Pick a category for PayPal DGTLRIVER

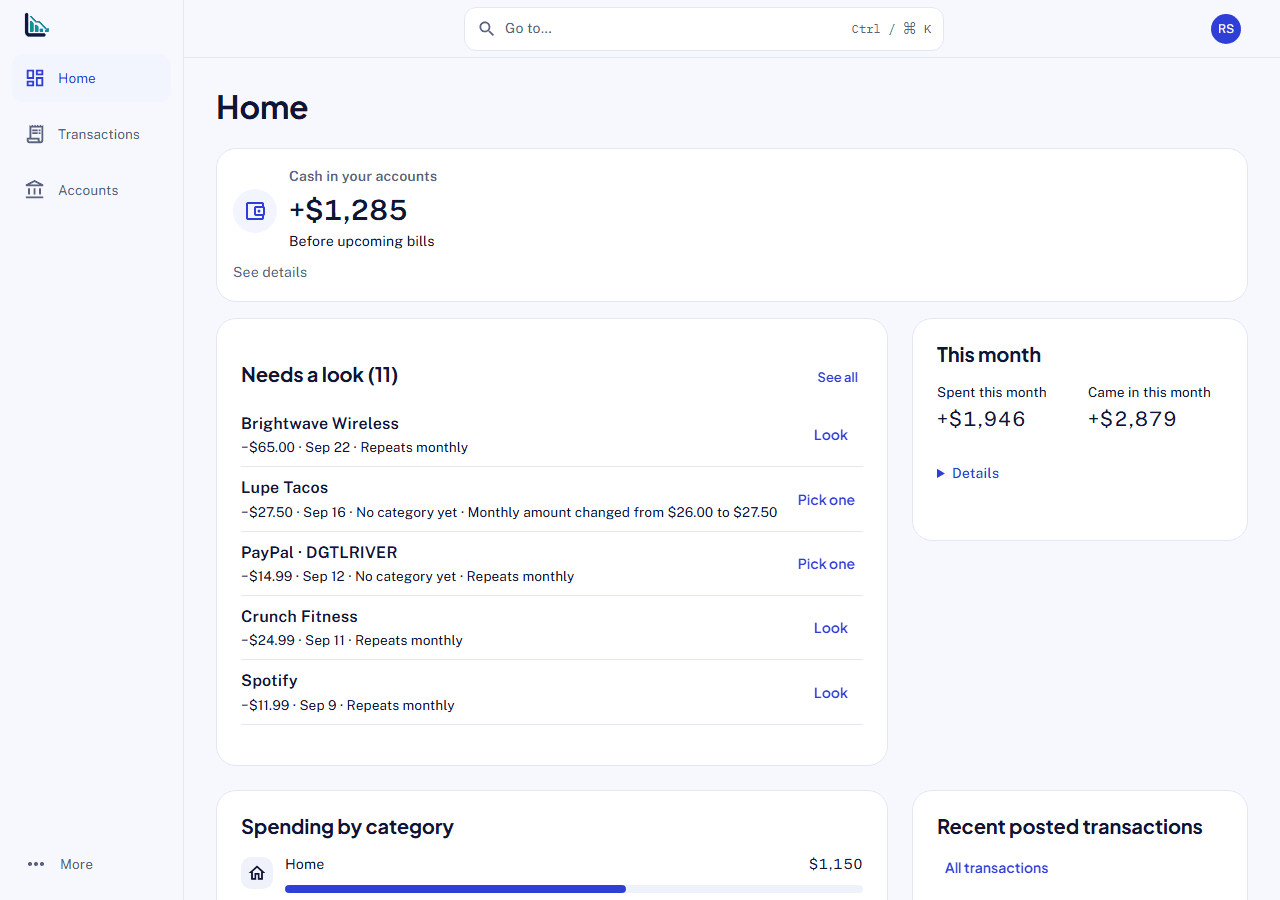[x=826, y=564]
